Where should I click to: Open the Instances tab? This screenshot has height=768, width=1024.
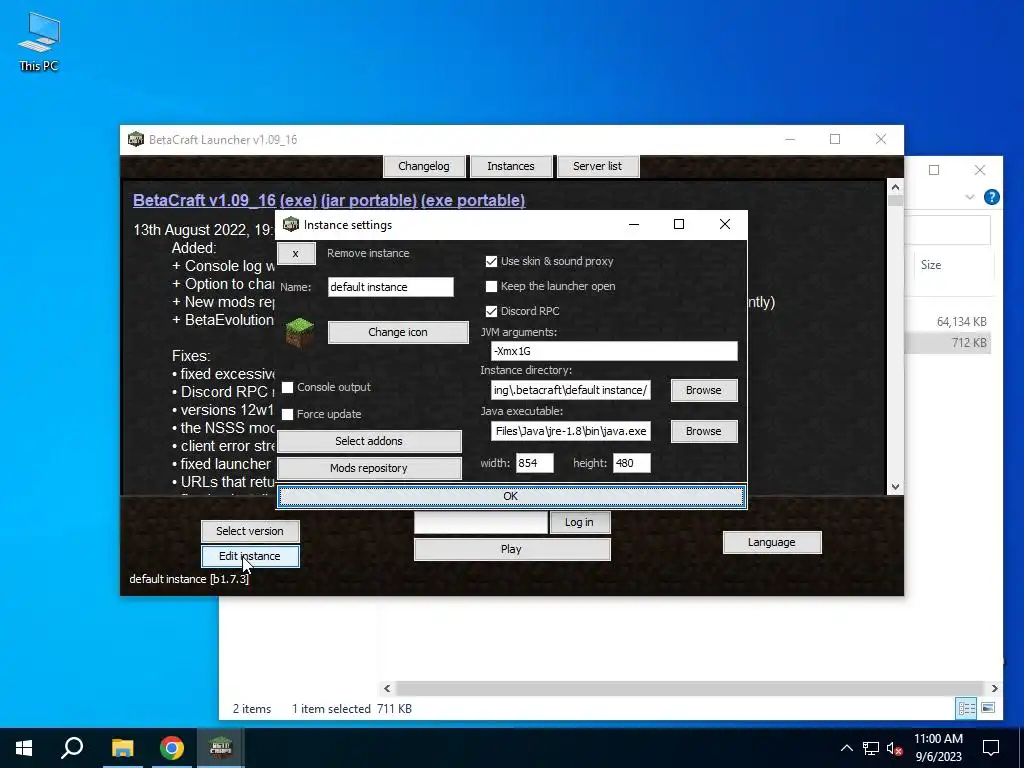coord(511,166)
